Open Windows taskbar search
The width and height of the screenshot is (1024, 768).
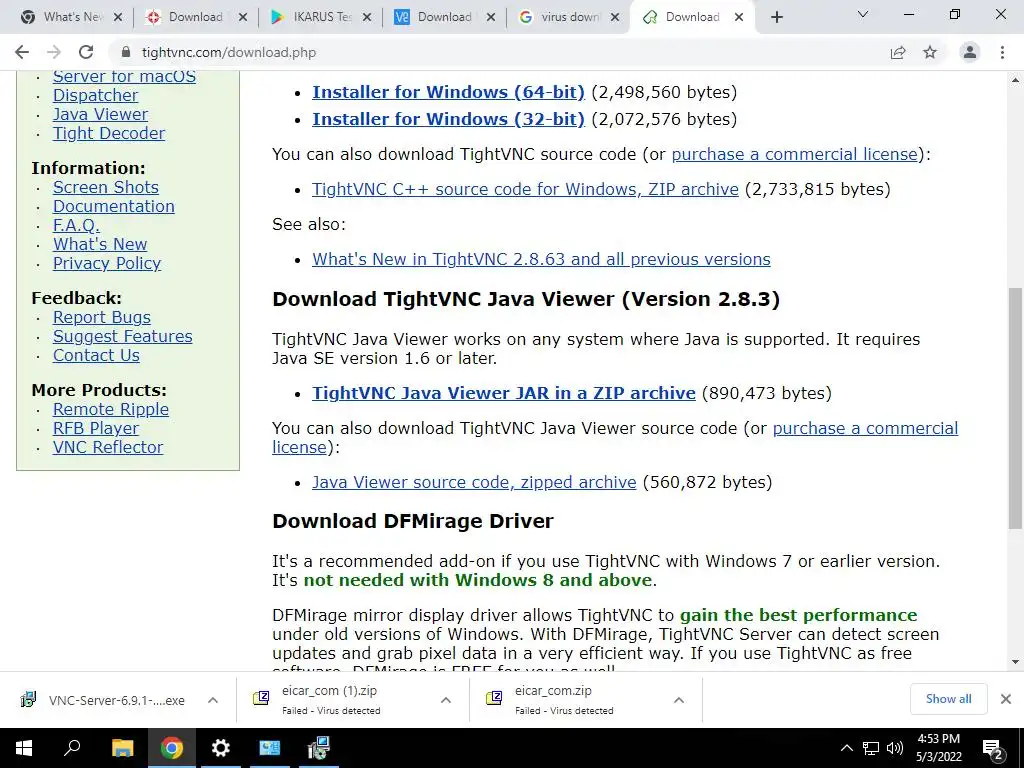click(x=72, y=748)
